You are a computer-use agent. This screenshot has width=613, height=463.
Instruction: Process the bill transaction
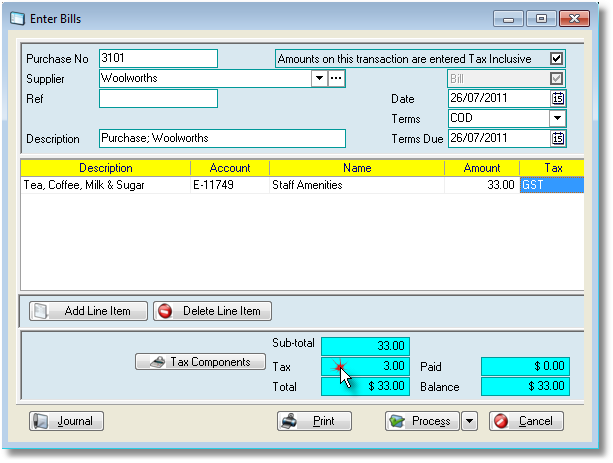421,421
